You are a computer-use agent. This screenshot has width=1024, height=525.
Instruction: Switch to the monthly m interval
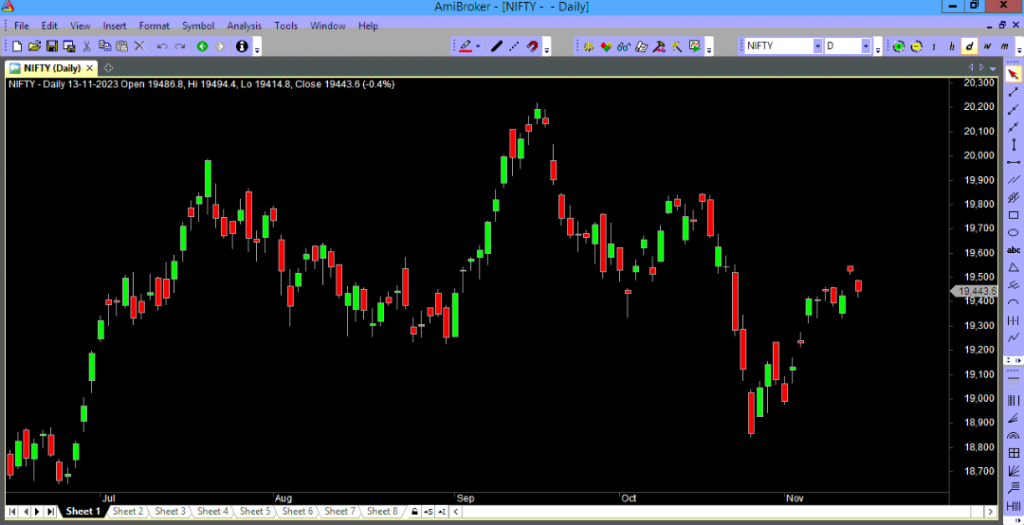coord(1004,46)
